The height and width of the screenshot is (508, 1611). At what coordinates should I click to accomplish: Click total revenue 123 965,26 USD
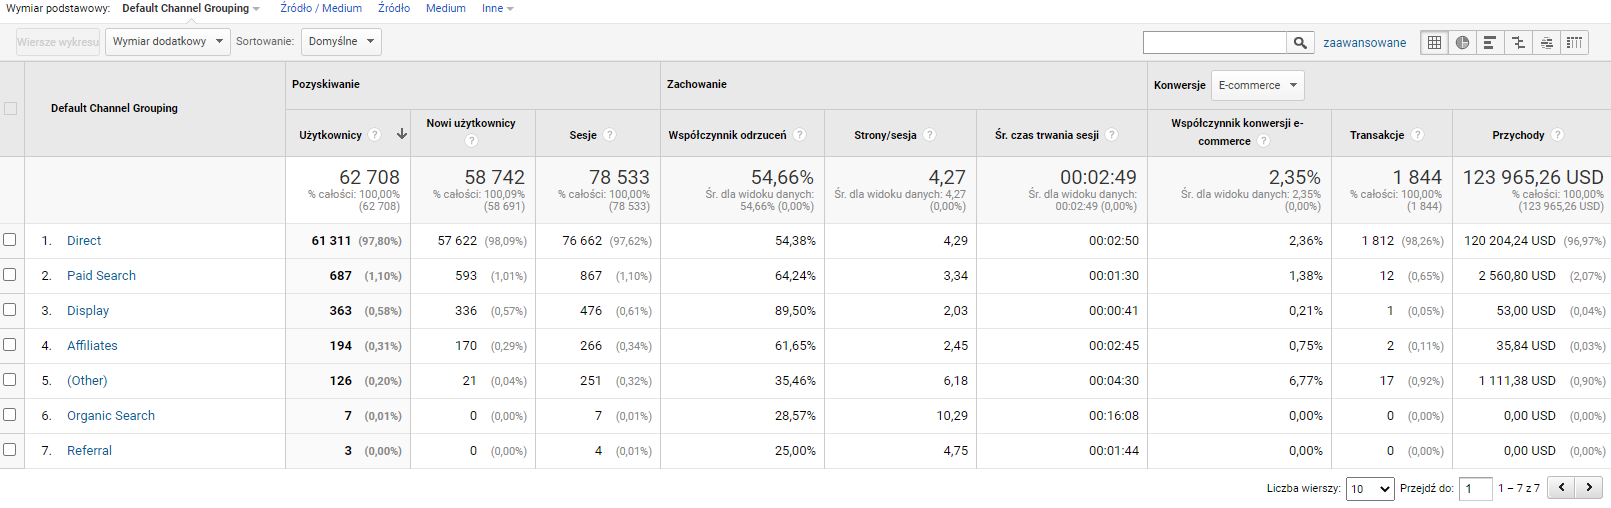pos(1533,177)
